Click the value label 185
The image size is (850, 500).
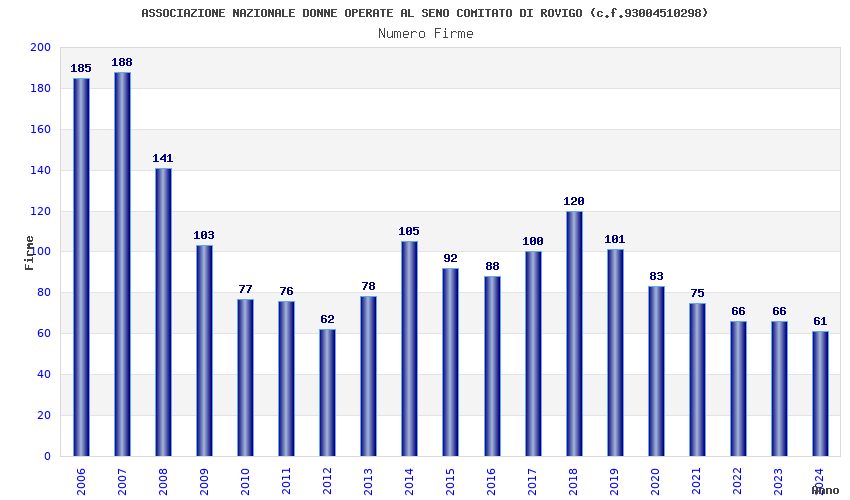click(x=81, y=68)
